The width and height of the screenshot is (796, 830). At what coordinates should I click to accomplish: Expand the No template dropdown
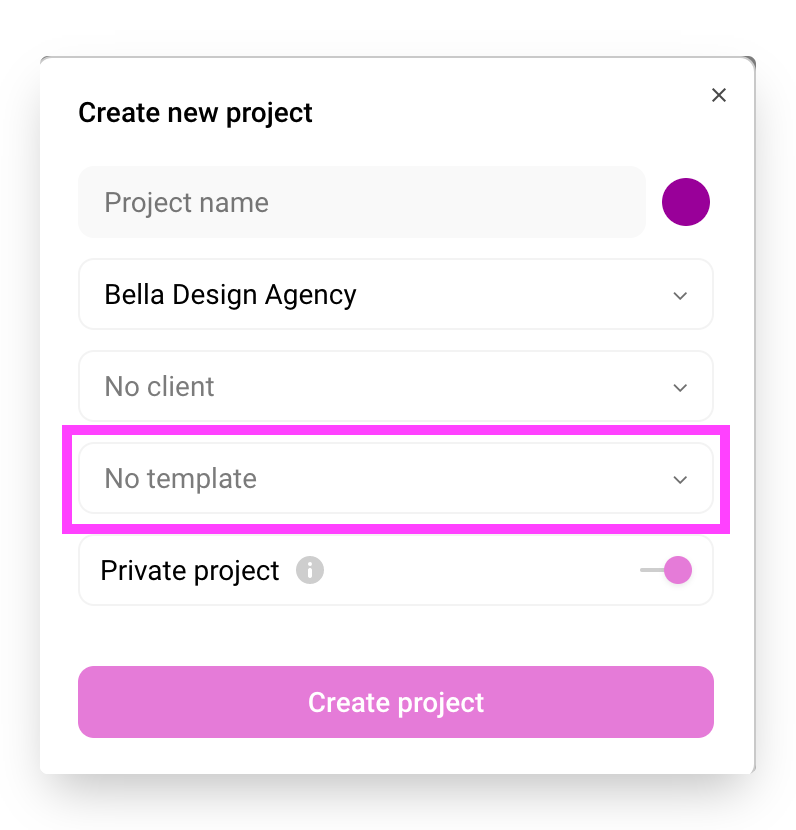coord(395,479)
